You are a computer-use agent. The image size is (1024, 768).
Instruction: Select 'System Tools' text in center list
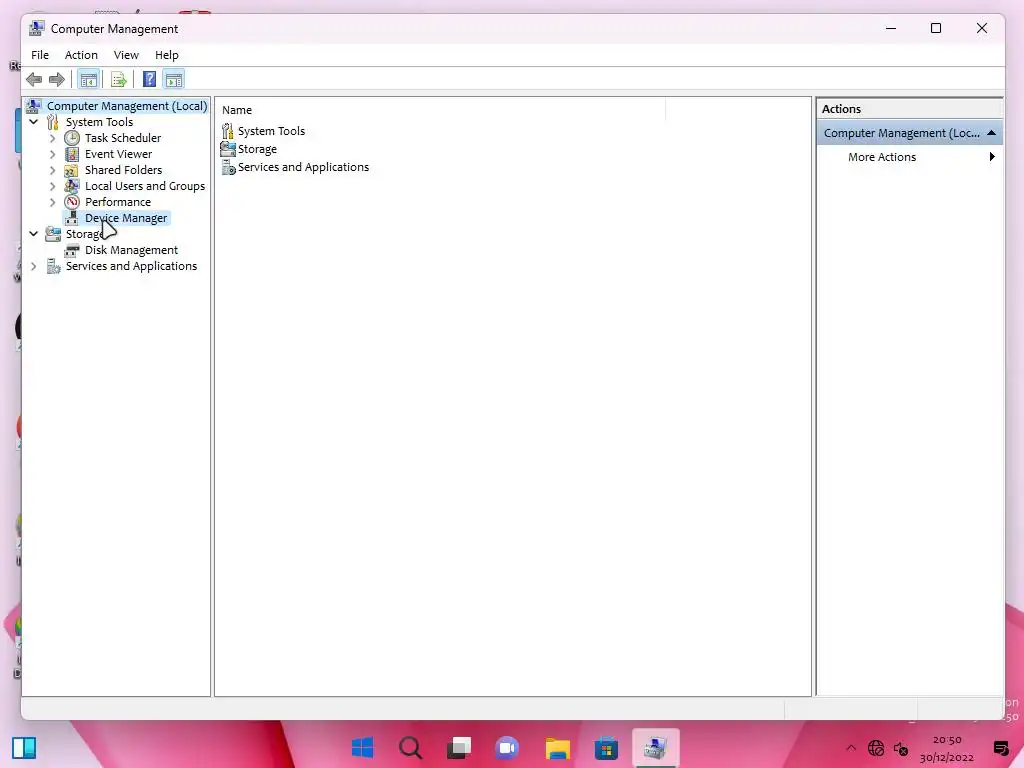tap(271, 131)
